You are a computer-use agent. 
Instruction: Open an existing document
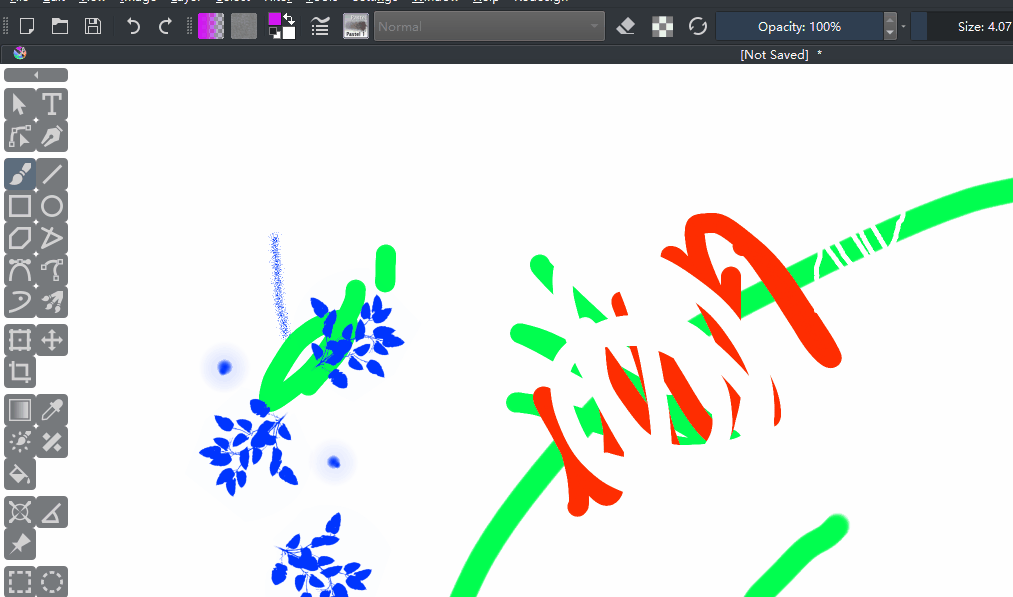click(x=60, y=26)
